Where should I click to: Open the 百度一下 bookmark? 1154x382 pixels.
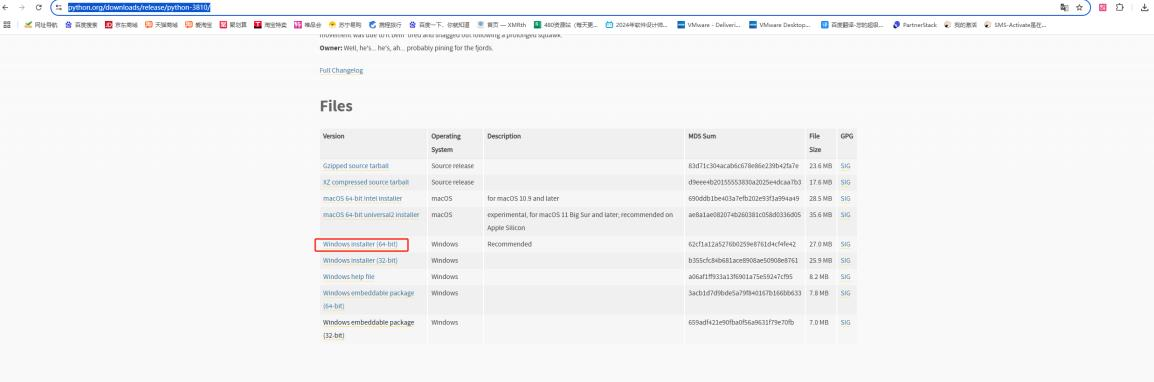click(x=439, y=24)
